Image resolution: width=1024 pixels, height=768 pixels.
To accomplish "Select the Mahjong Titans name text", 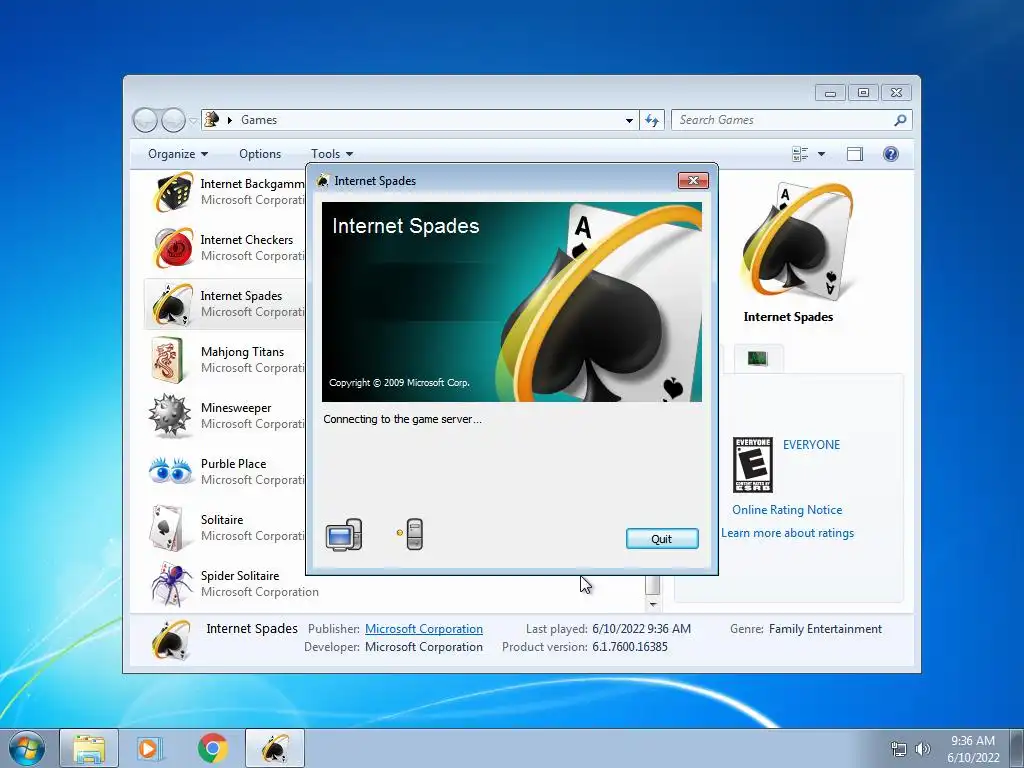I will (x=242, y=352).
